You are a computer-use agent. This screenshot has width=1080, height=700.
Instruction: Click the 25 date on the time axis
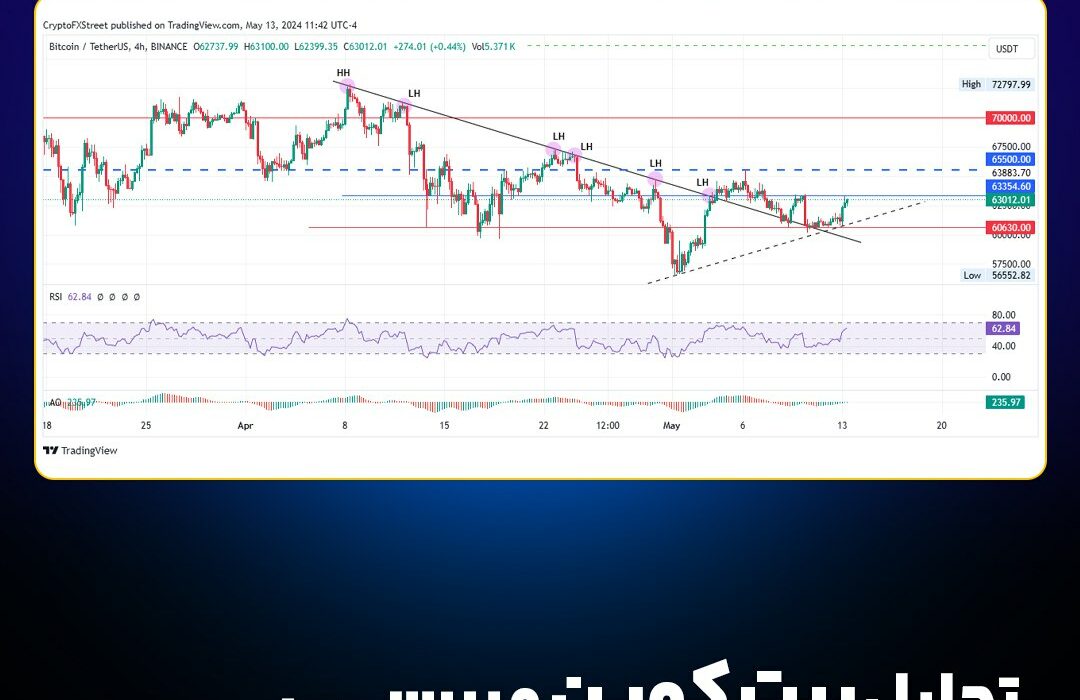tap(146, 426)
